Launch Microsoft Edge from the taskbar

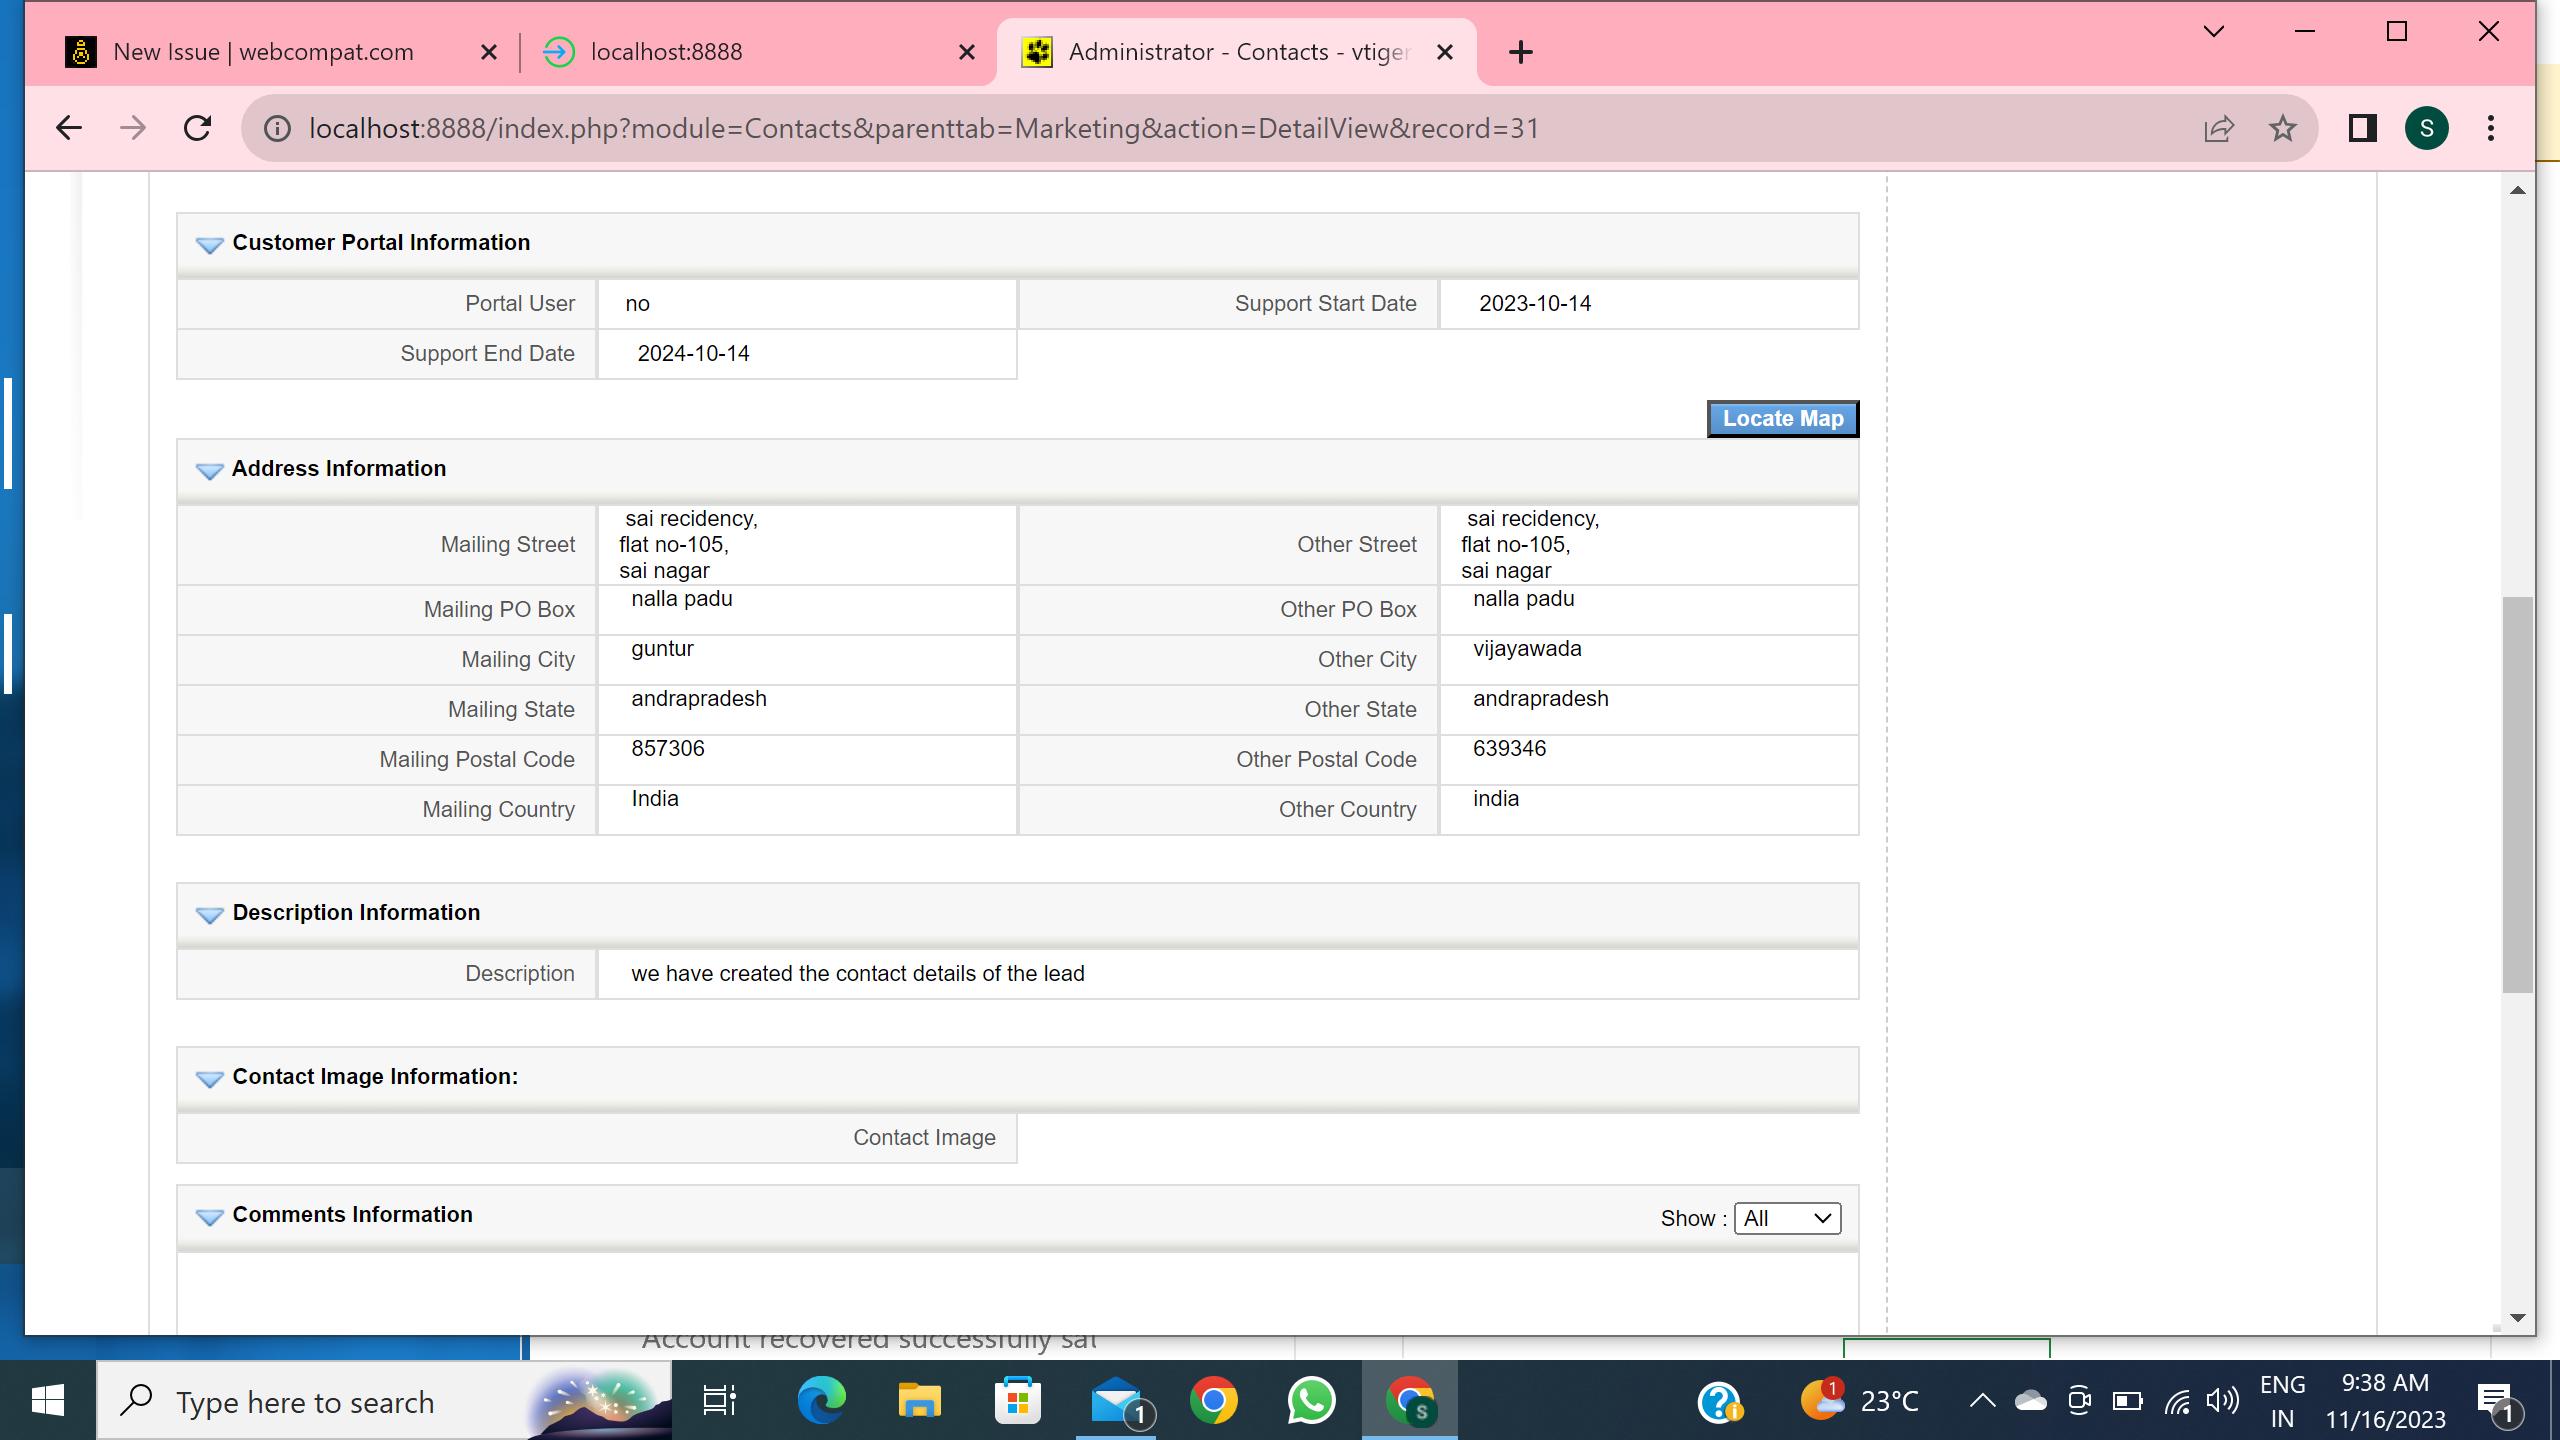[820, 1400]
